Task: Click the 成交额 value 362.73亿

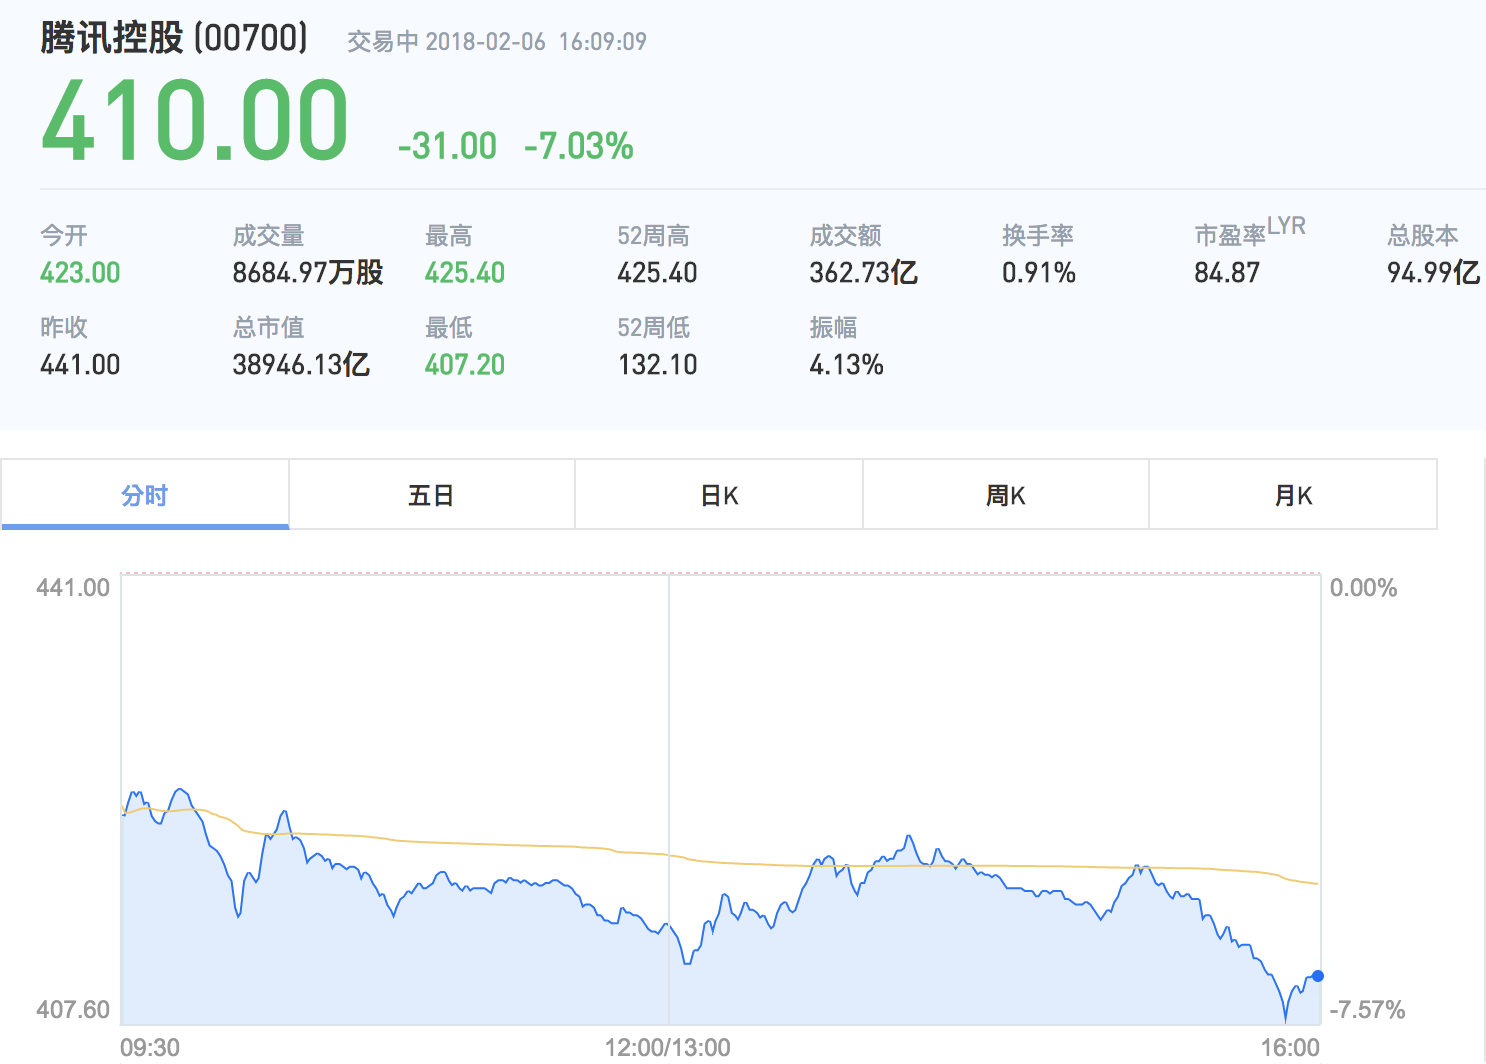Action: coord(864,273)
